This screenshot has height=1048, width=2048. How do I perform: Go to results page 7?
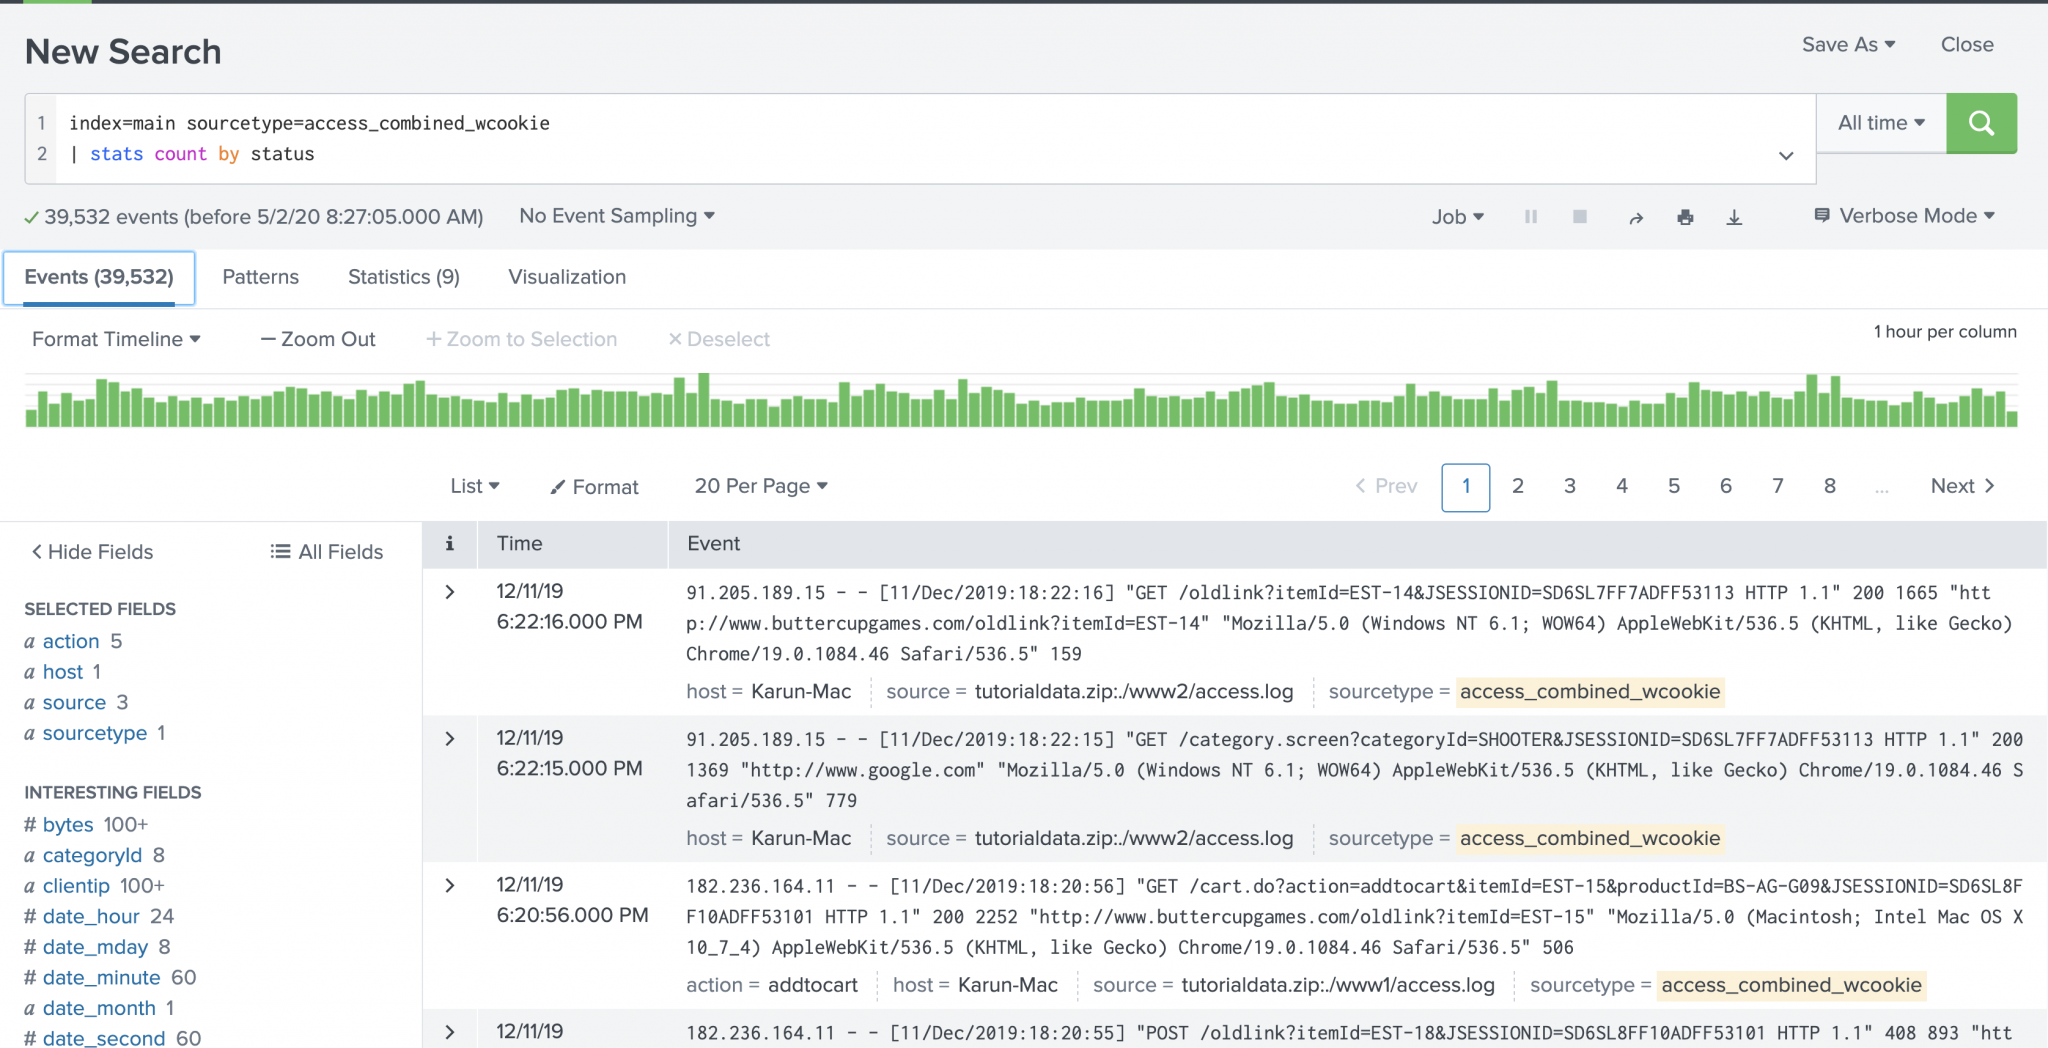tap(1778, 486)
